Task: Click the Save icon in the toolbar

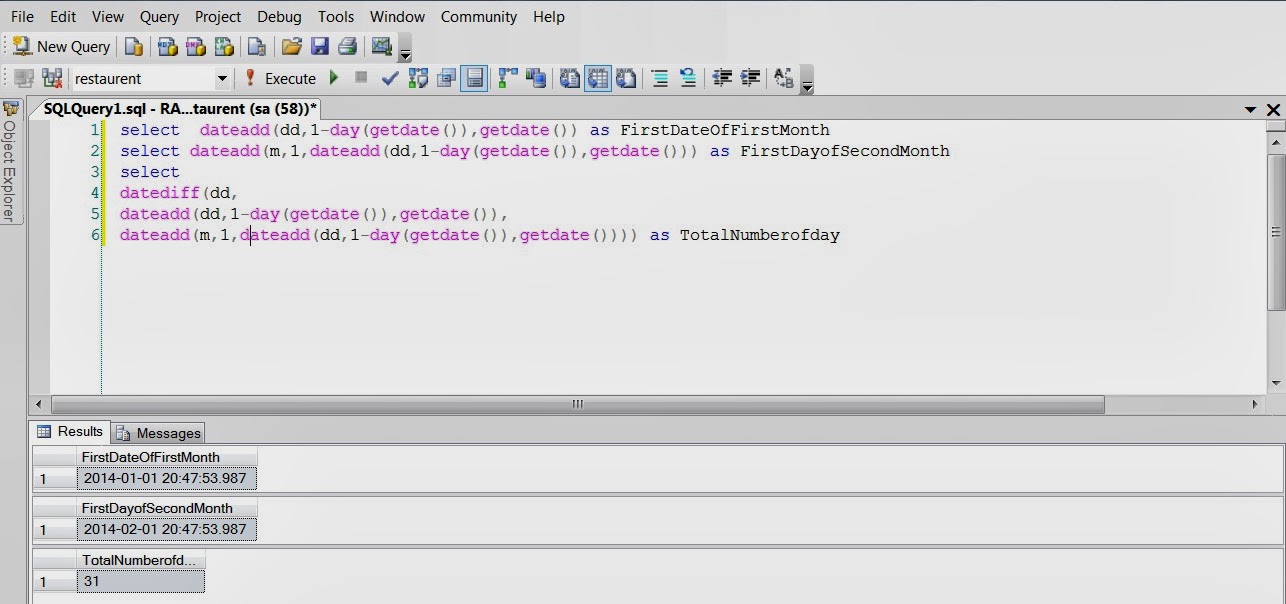Action: click(322, 46)
